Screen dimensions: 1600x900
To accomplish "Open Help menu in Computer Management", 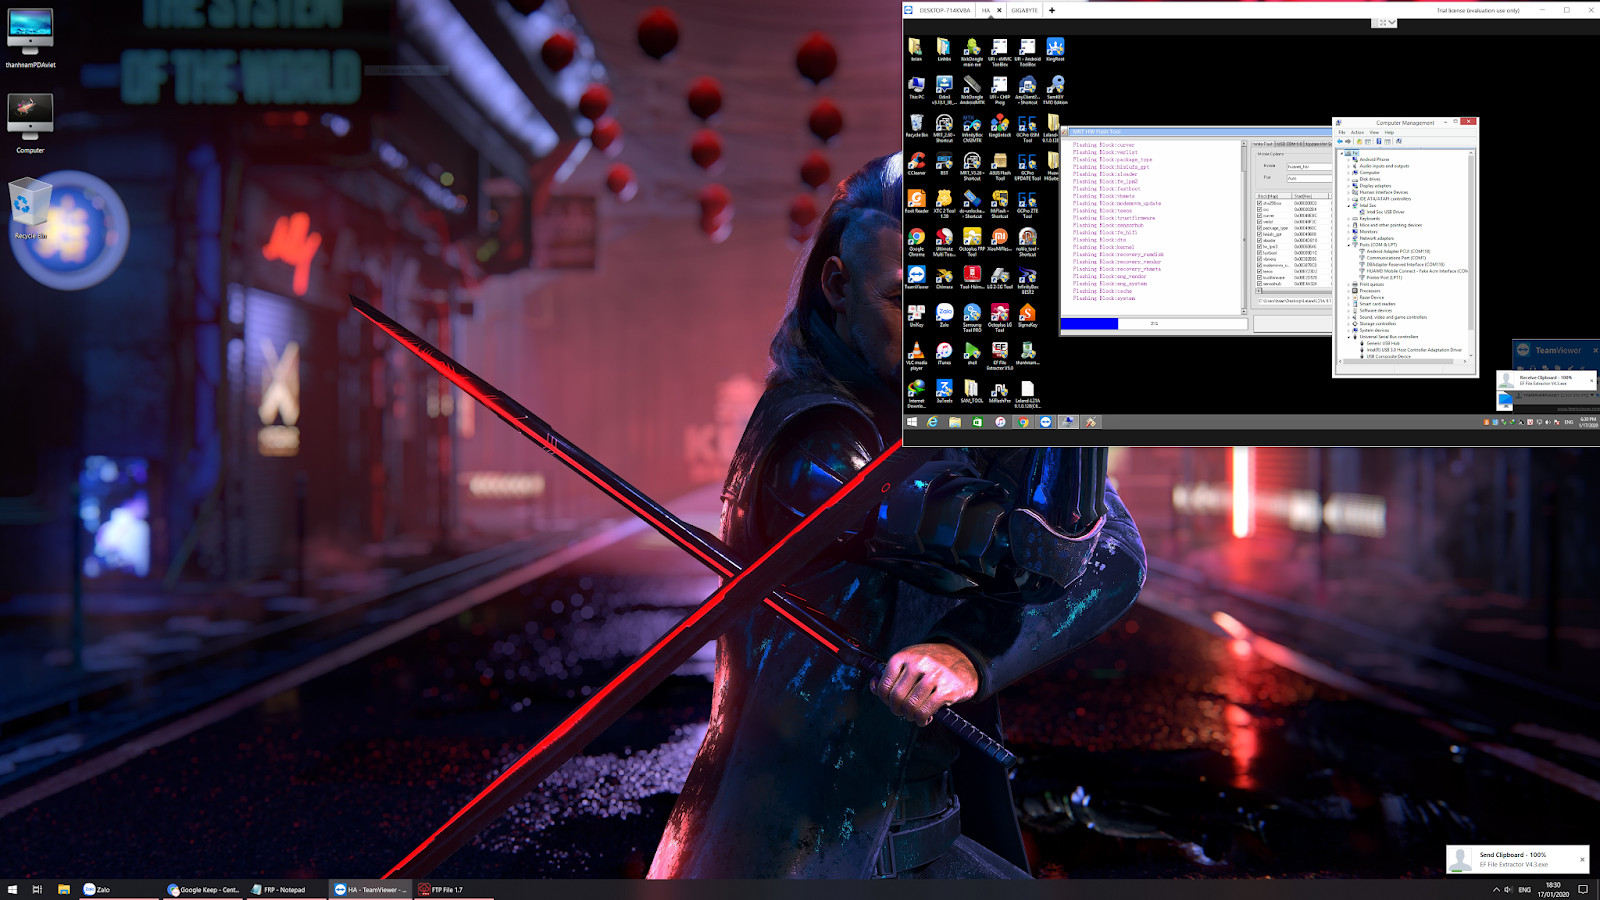I will tap(1389, 132).
